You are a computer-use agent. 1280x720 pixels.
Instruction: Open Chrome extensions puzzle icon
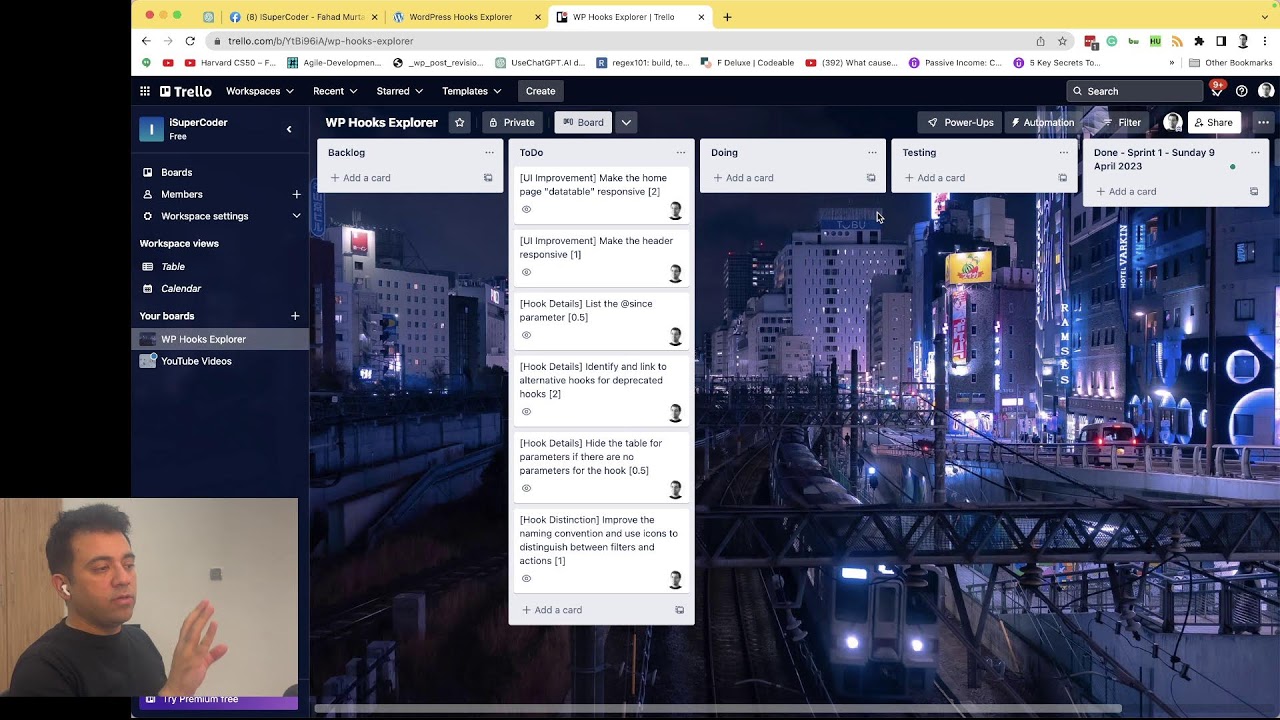[1199, 41]
